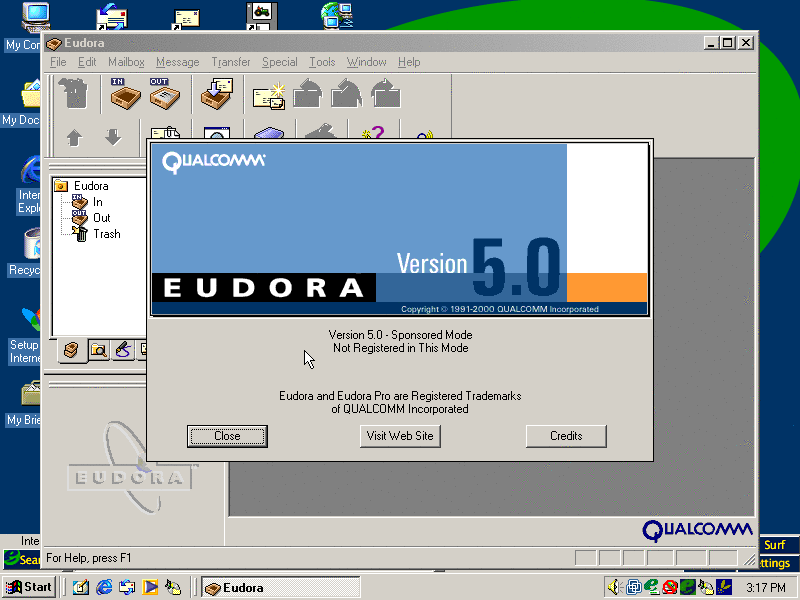Open the File Browser tab icon
This screenshot has height=600, width=800.
[97, 349]
